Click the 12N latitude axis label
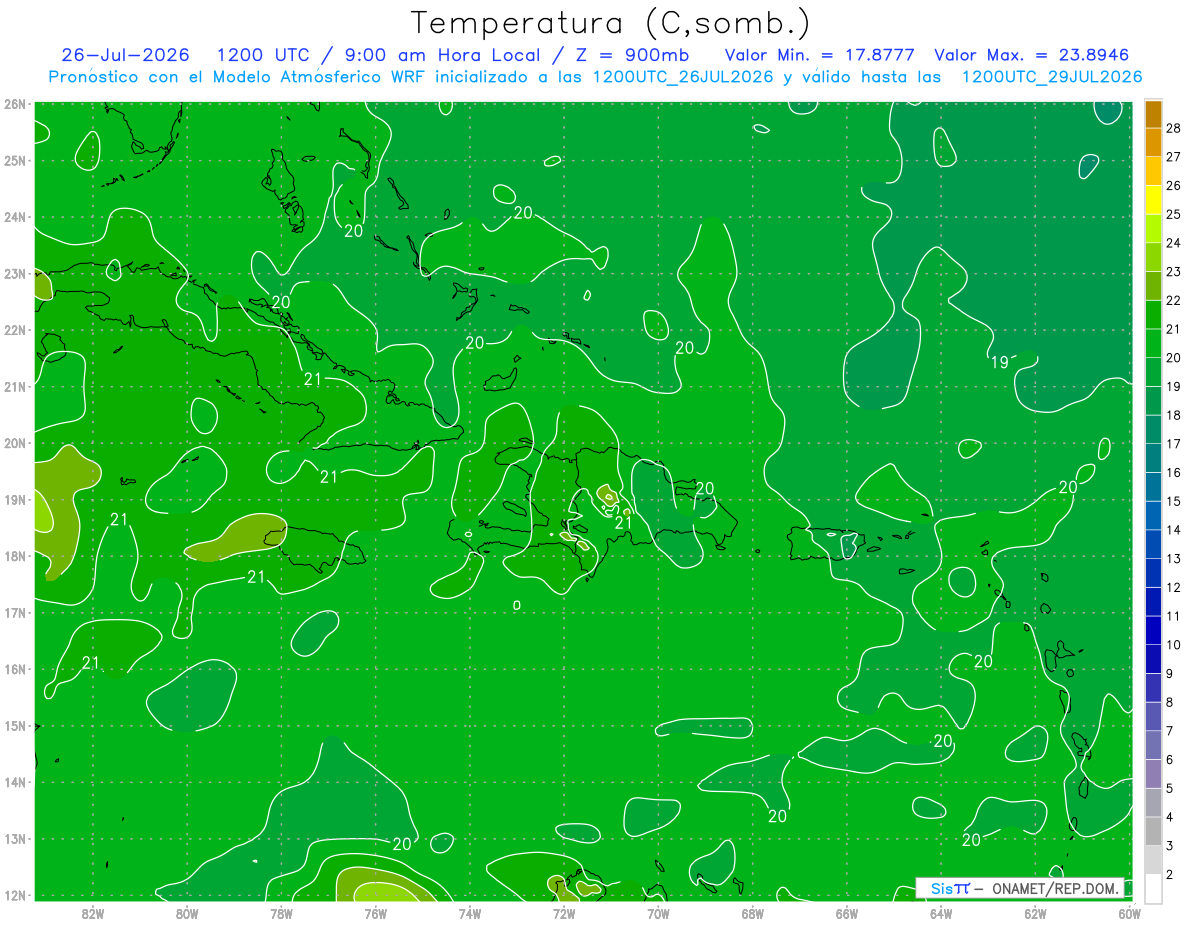This screenshot has width=1200, height=927. pyautogui.click(x=14, y=895)
